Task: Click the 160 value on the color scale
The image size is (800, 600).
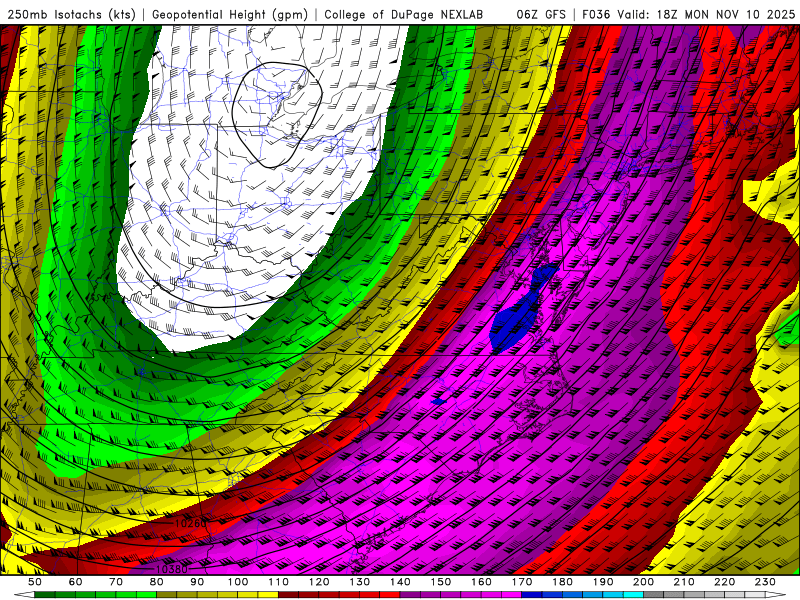Action: tap(481, 582)
